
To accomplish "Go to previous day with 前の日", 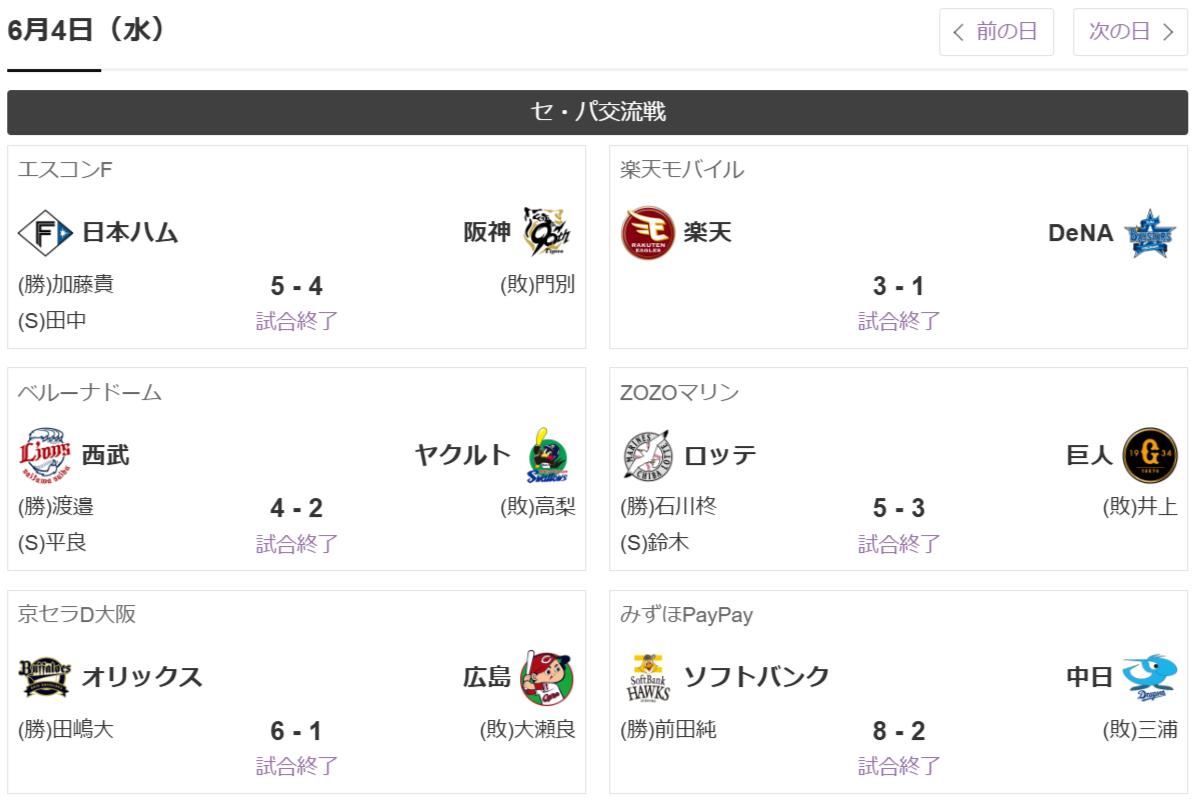I will tap(996, 32).
